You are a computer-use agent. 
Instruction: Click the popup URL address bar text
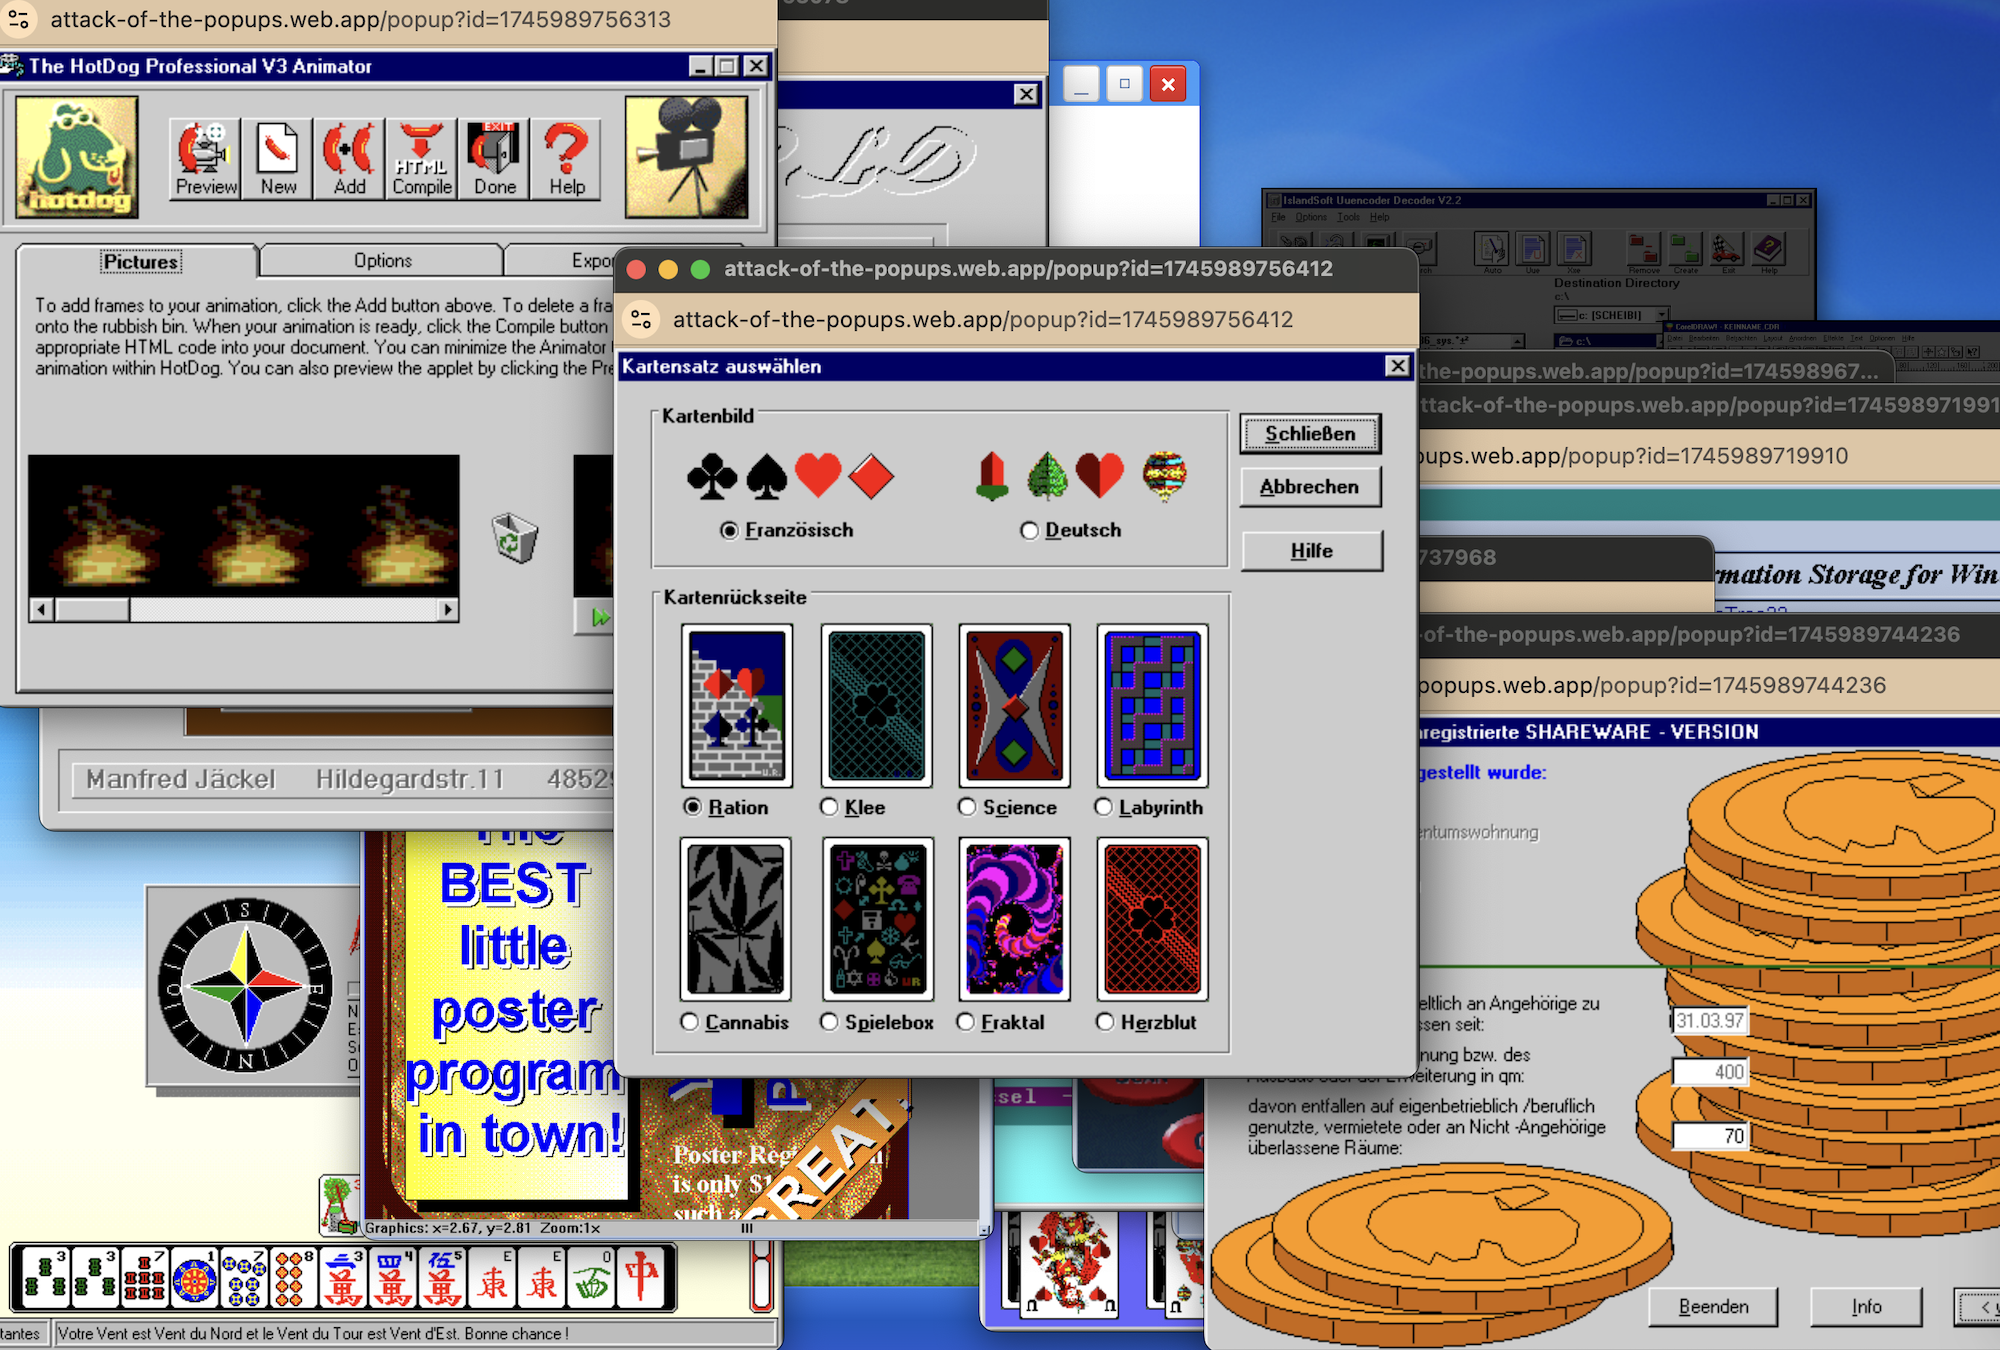[x=983, y=319]
